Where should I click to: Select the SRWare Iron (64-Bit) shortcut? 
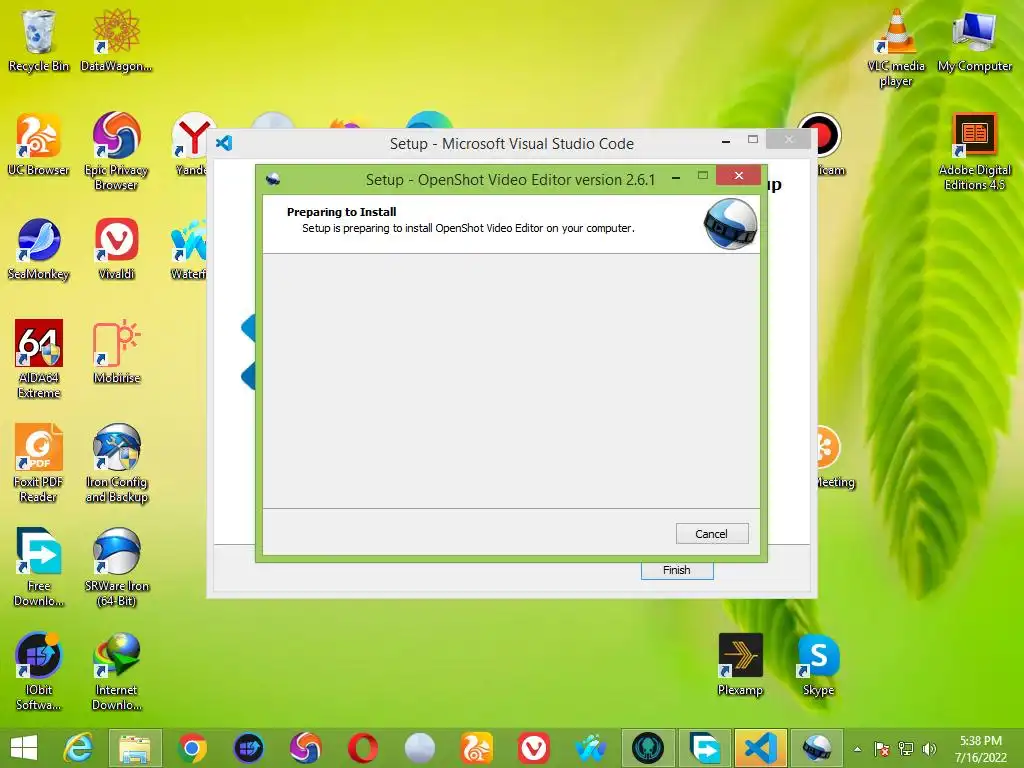pos(116,567)
